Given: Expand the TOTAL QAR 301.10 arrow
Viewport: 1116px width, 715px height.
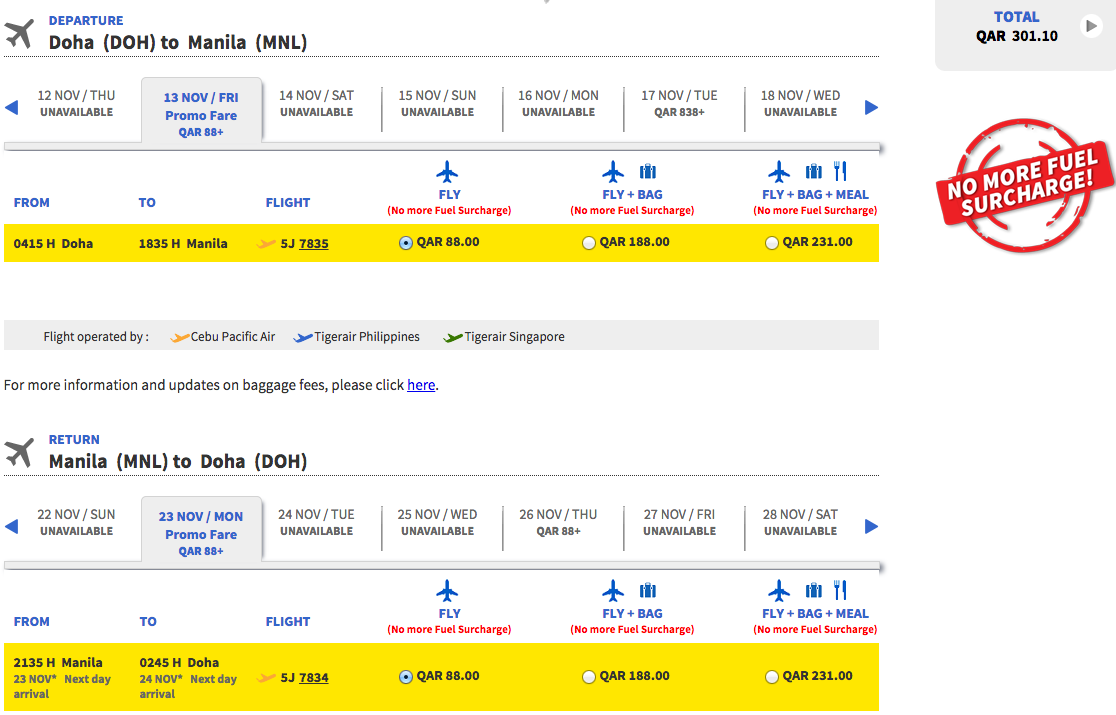Looking at the screenshot, I should pyautogui.click(x=1090, y=26).
